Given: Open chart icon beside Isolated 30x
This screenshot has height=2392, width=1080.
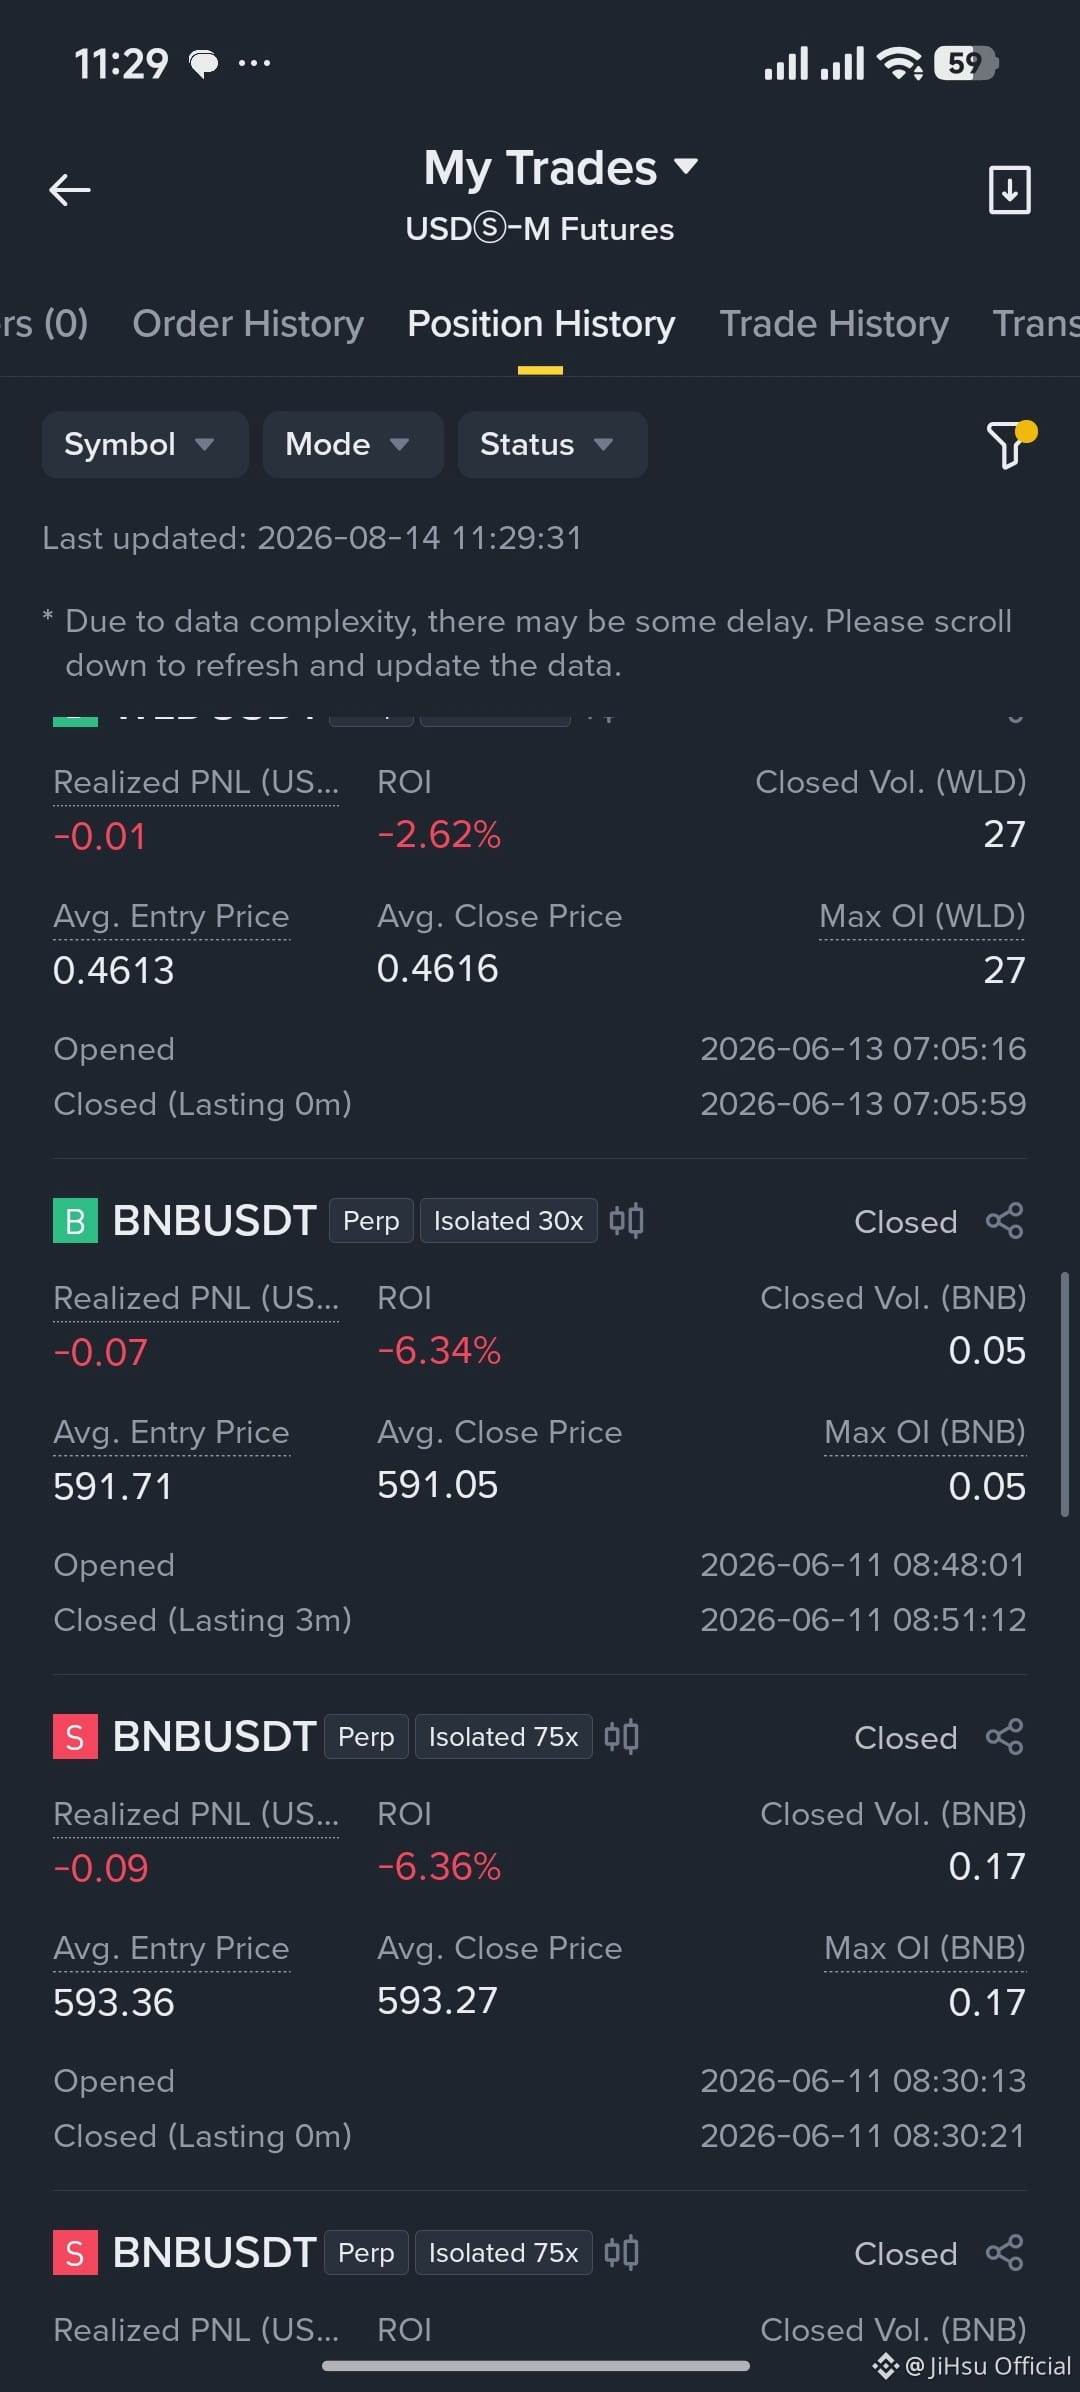Looking at the screenshot, I should [627, 1221].
